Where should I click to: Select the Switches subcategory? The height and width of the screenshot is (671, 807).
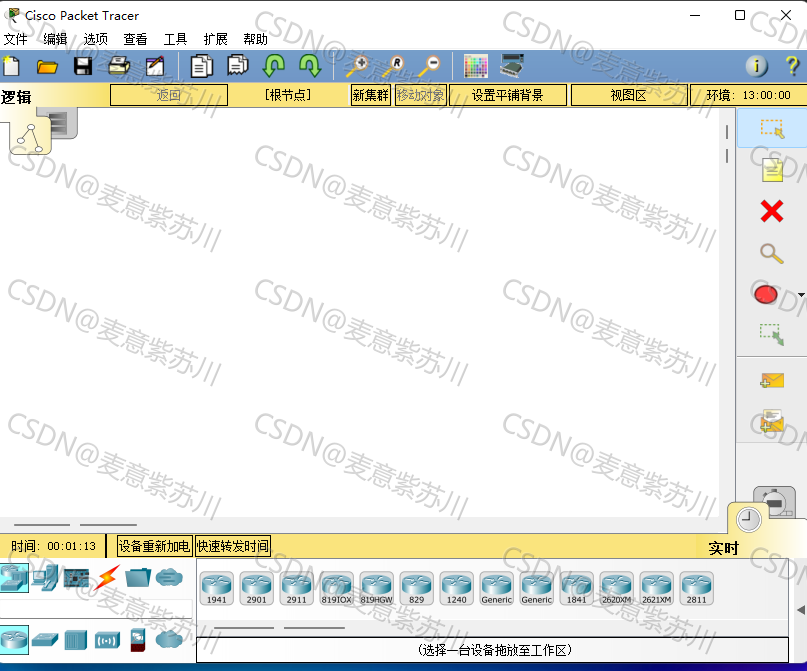click(x=45, y=640)
